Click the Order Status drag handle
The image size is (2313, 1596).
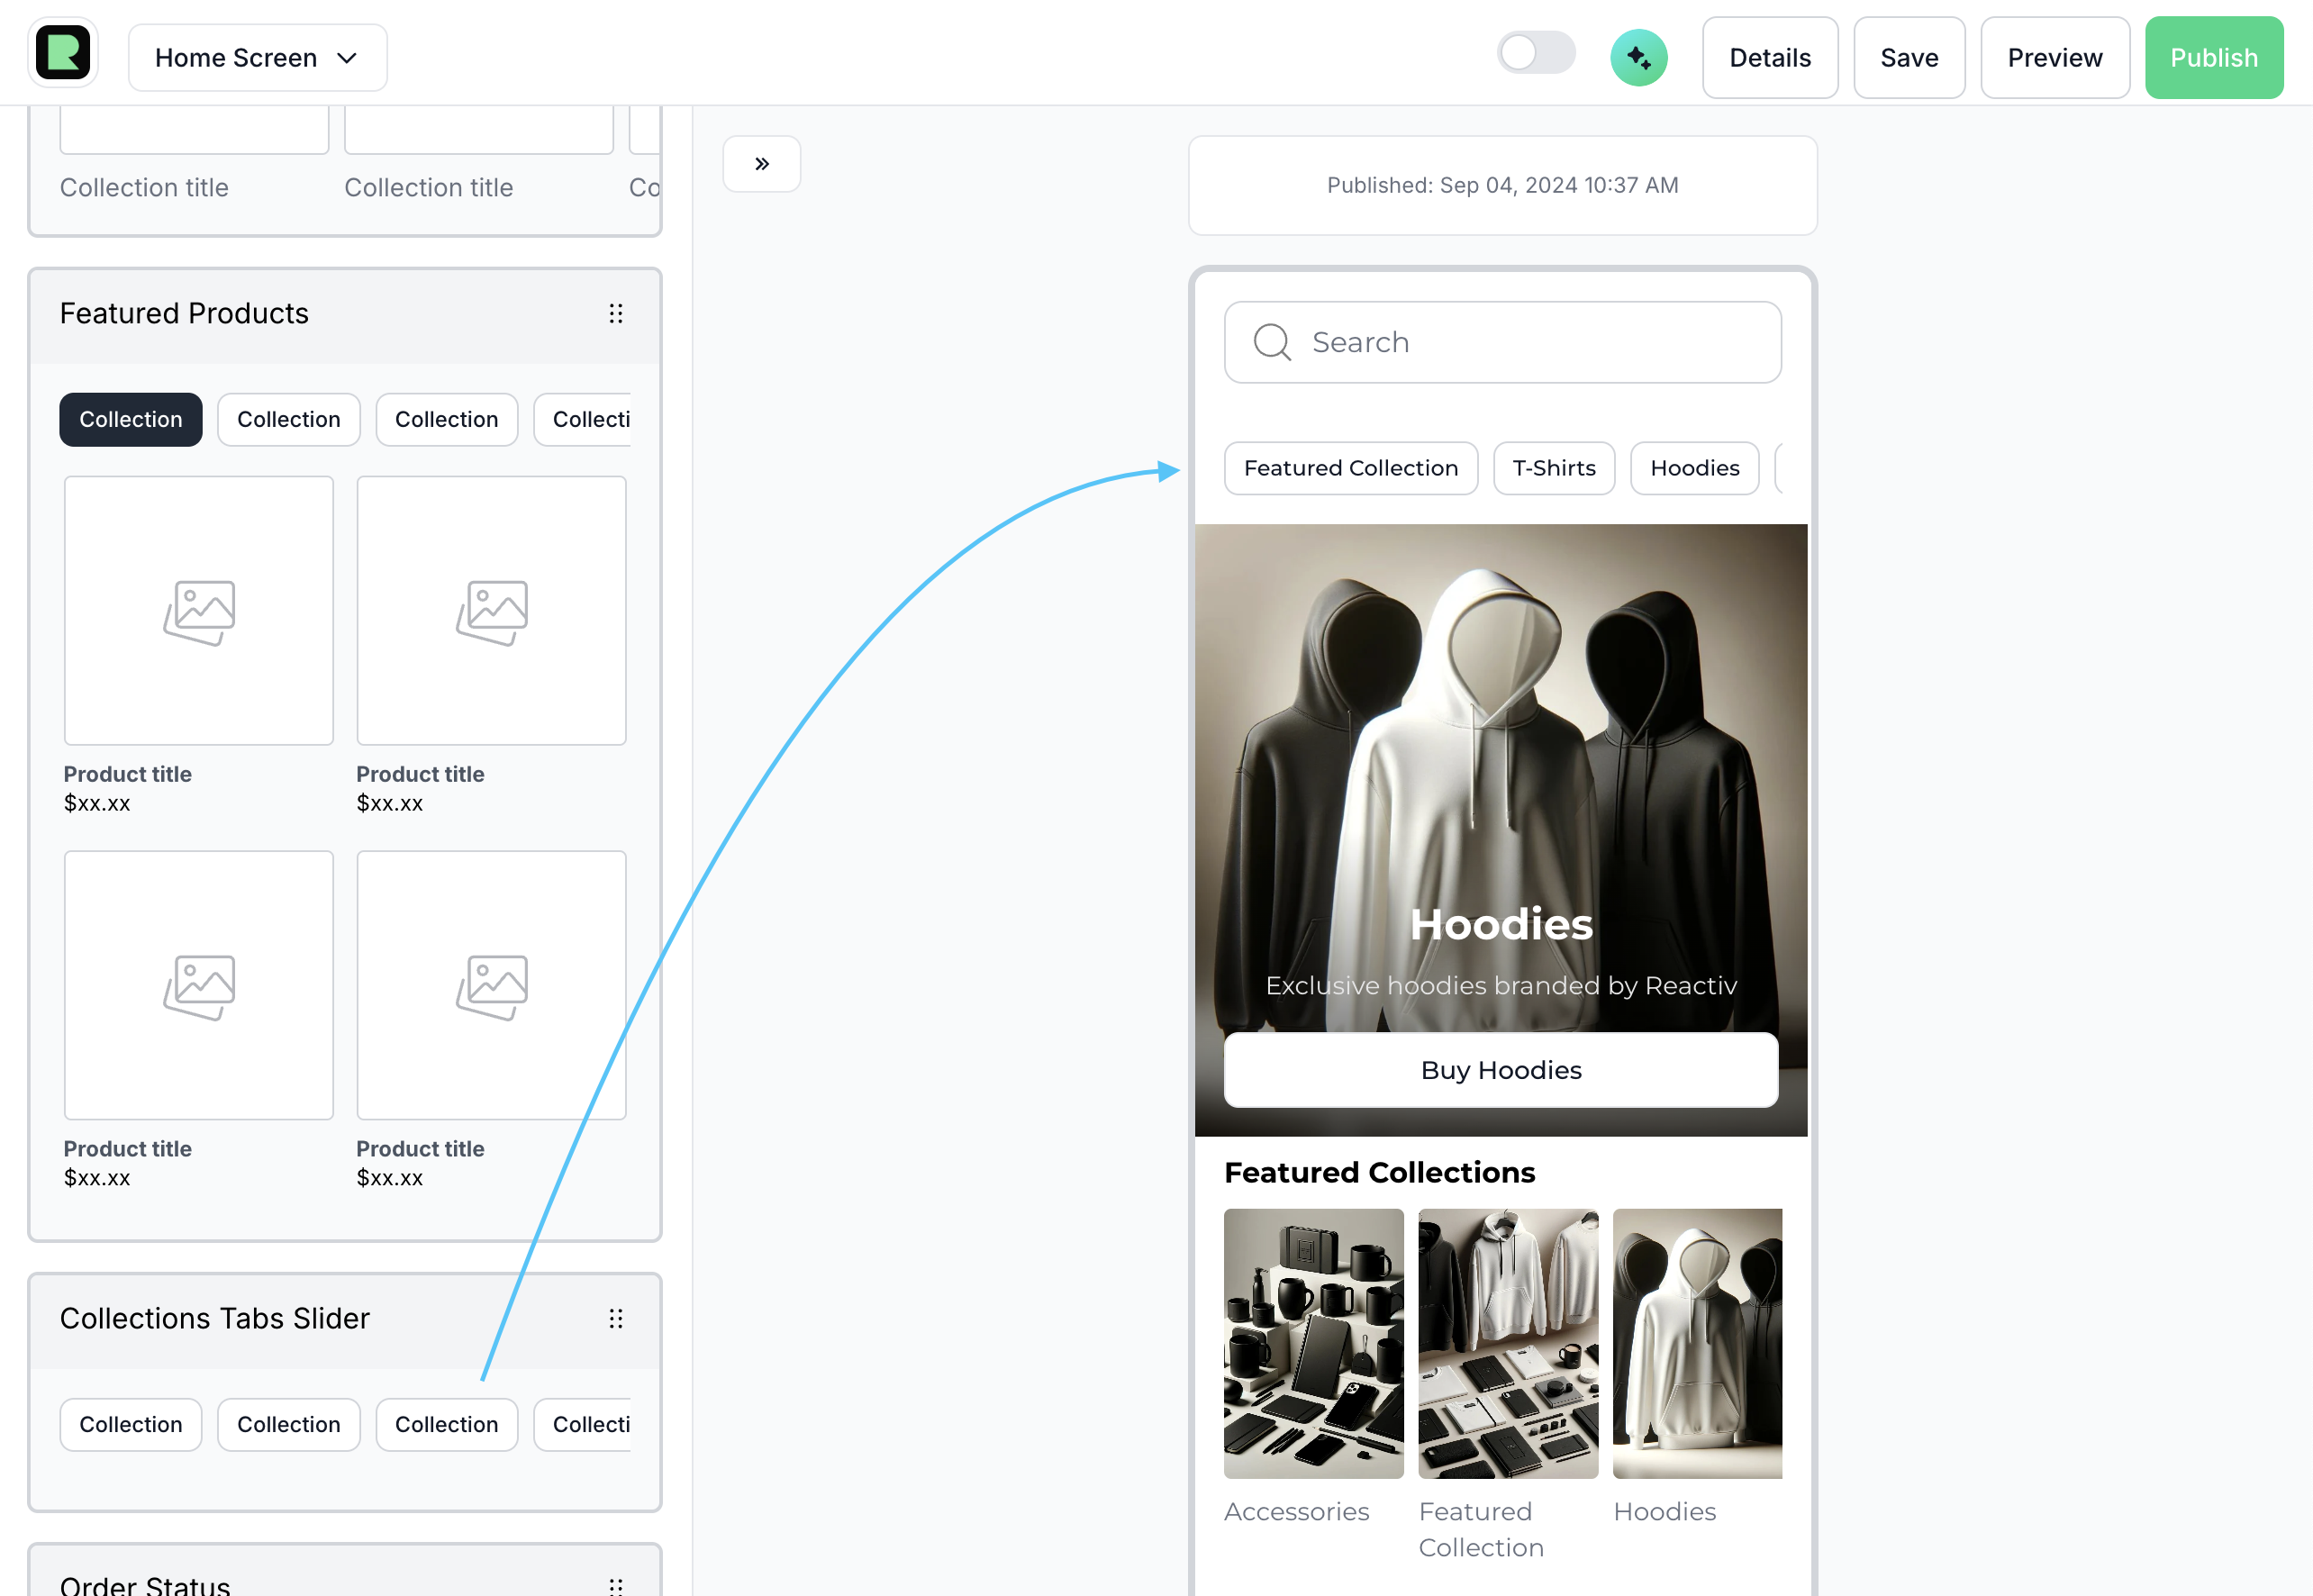tap(616, 1584)
